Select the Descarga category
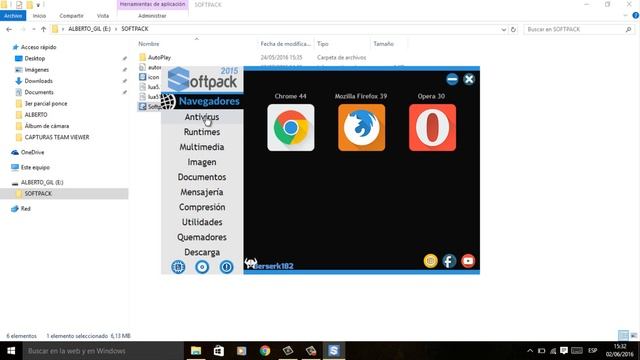Screen dimensions: 640x360 coord(202,252)
